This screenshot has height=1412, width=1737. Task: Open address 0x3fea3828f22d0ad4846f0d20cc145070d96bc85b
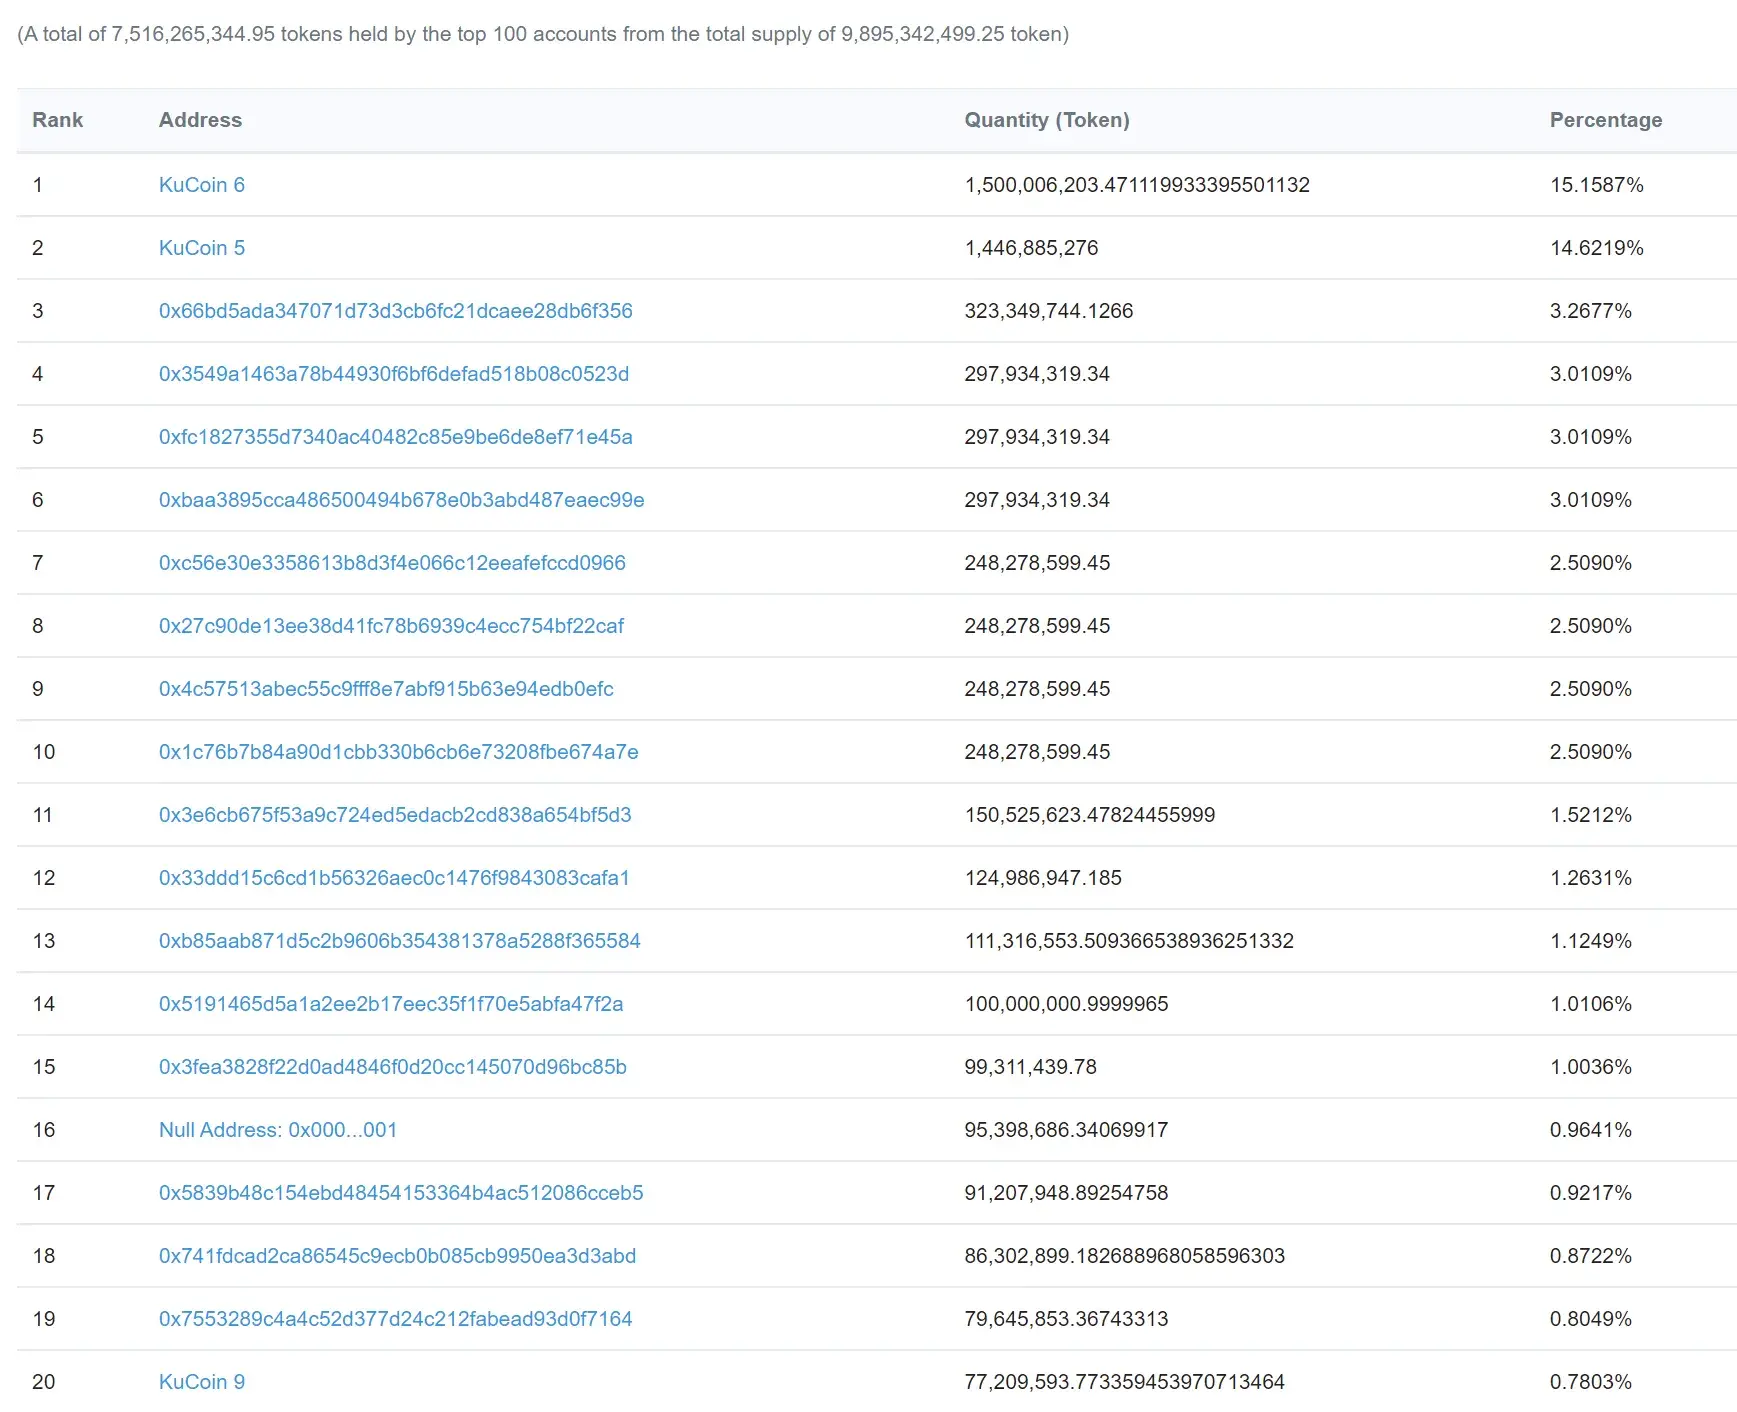pyautogui.click(x=392, y=1067)
